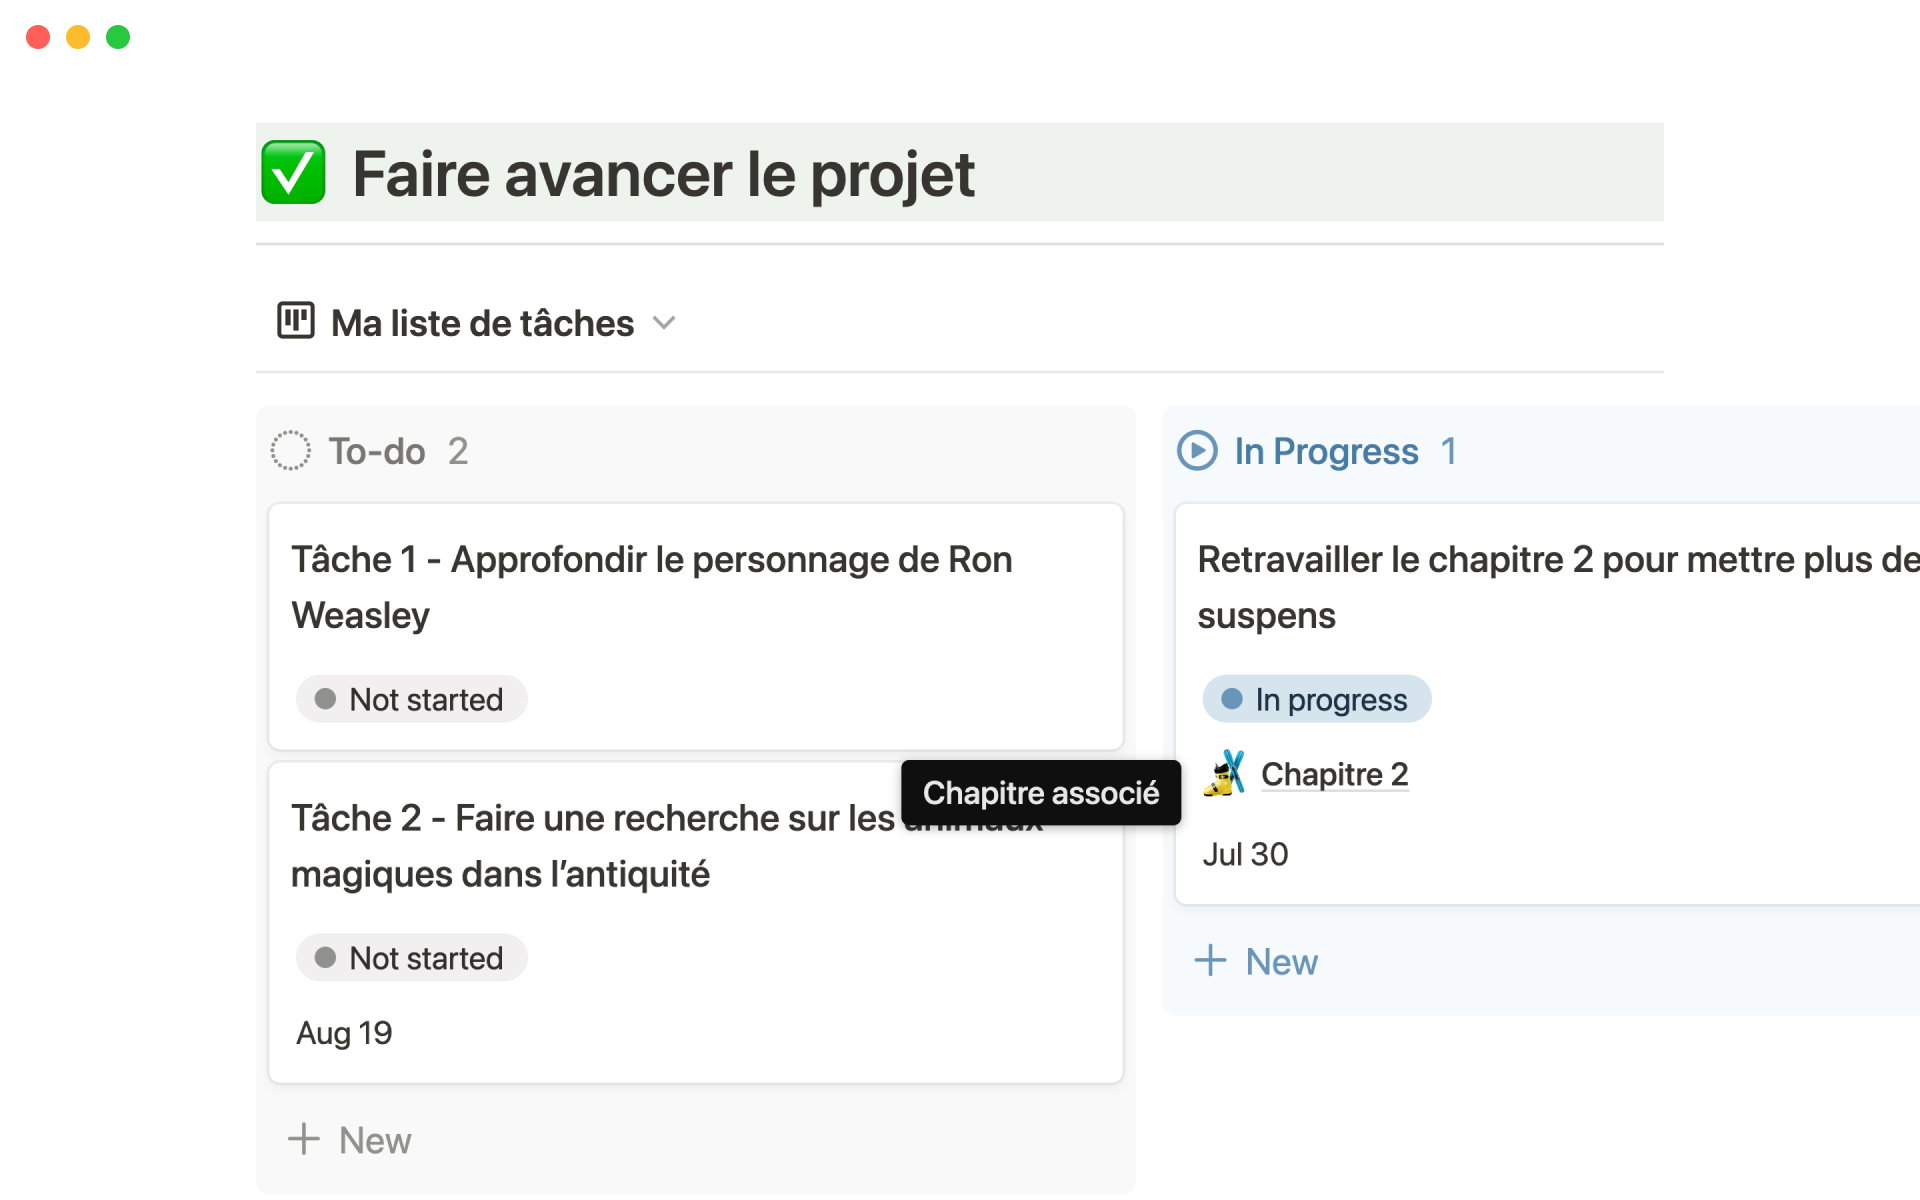This screenshot has width=1920, height=1200.
Task: Open the Chapitre 2 linked page
Action: pyautogui.click(x=1334, y=774)
